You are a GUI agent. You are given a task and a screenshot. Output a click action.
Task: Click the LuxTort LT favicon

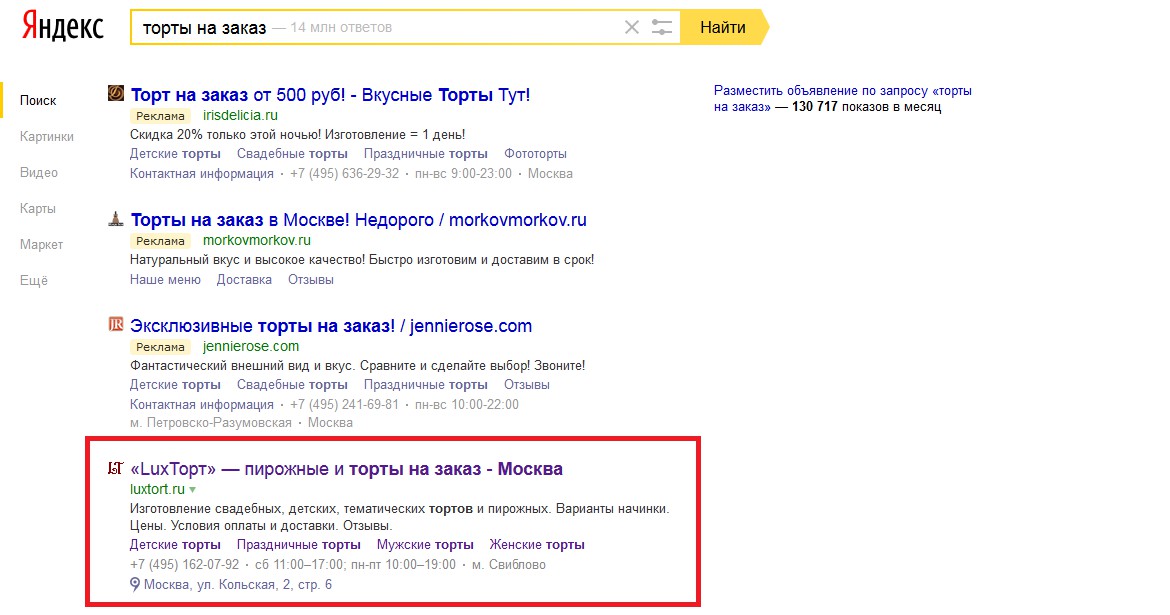tap(116, 468)
